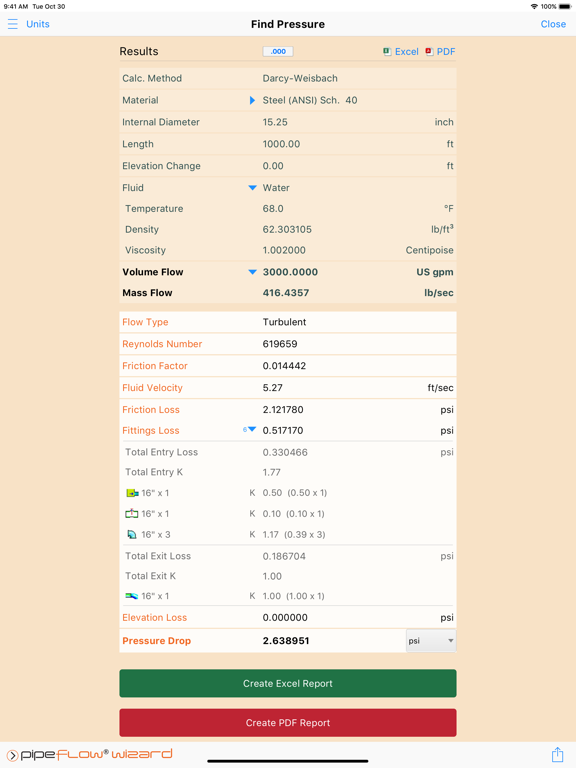The height and width of the screenshot is (768, 576).
Task: Tap the share icon at bottom right
Action: (x=557, y=754)
